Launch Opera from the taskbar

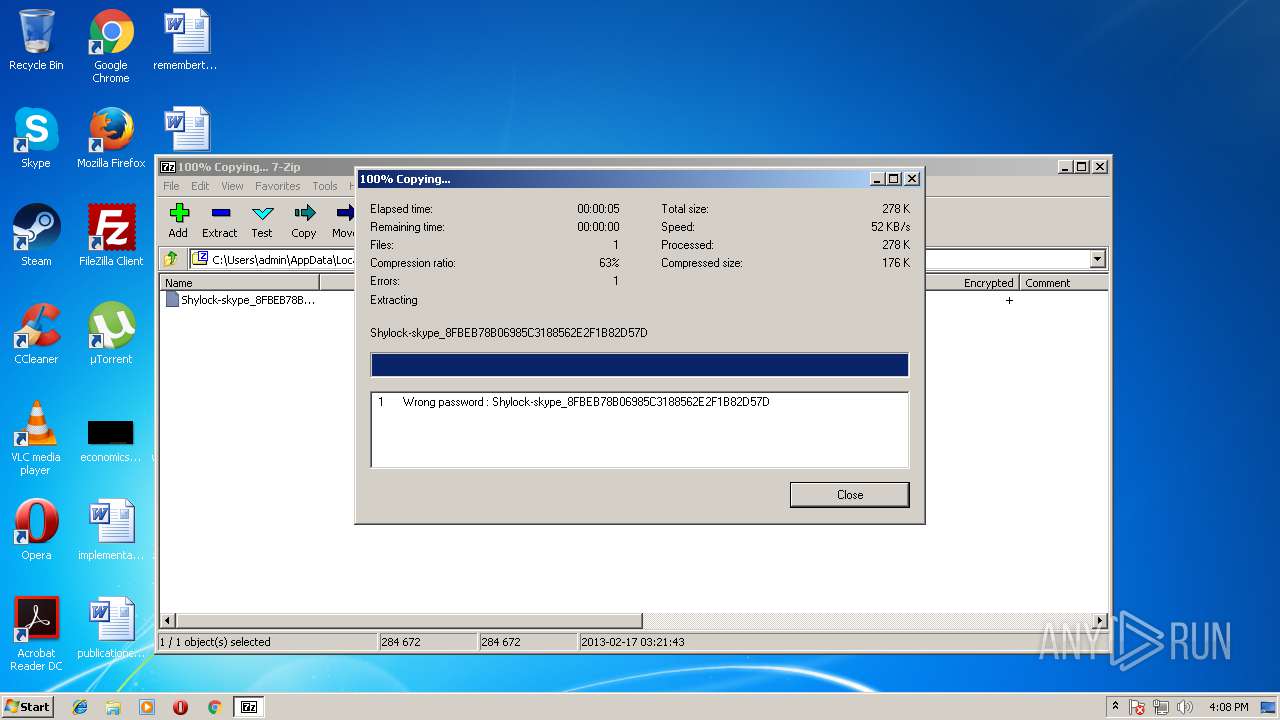point(180,707)
